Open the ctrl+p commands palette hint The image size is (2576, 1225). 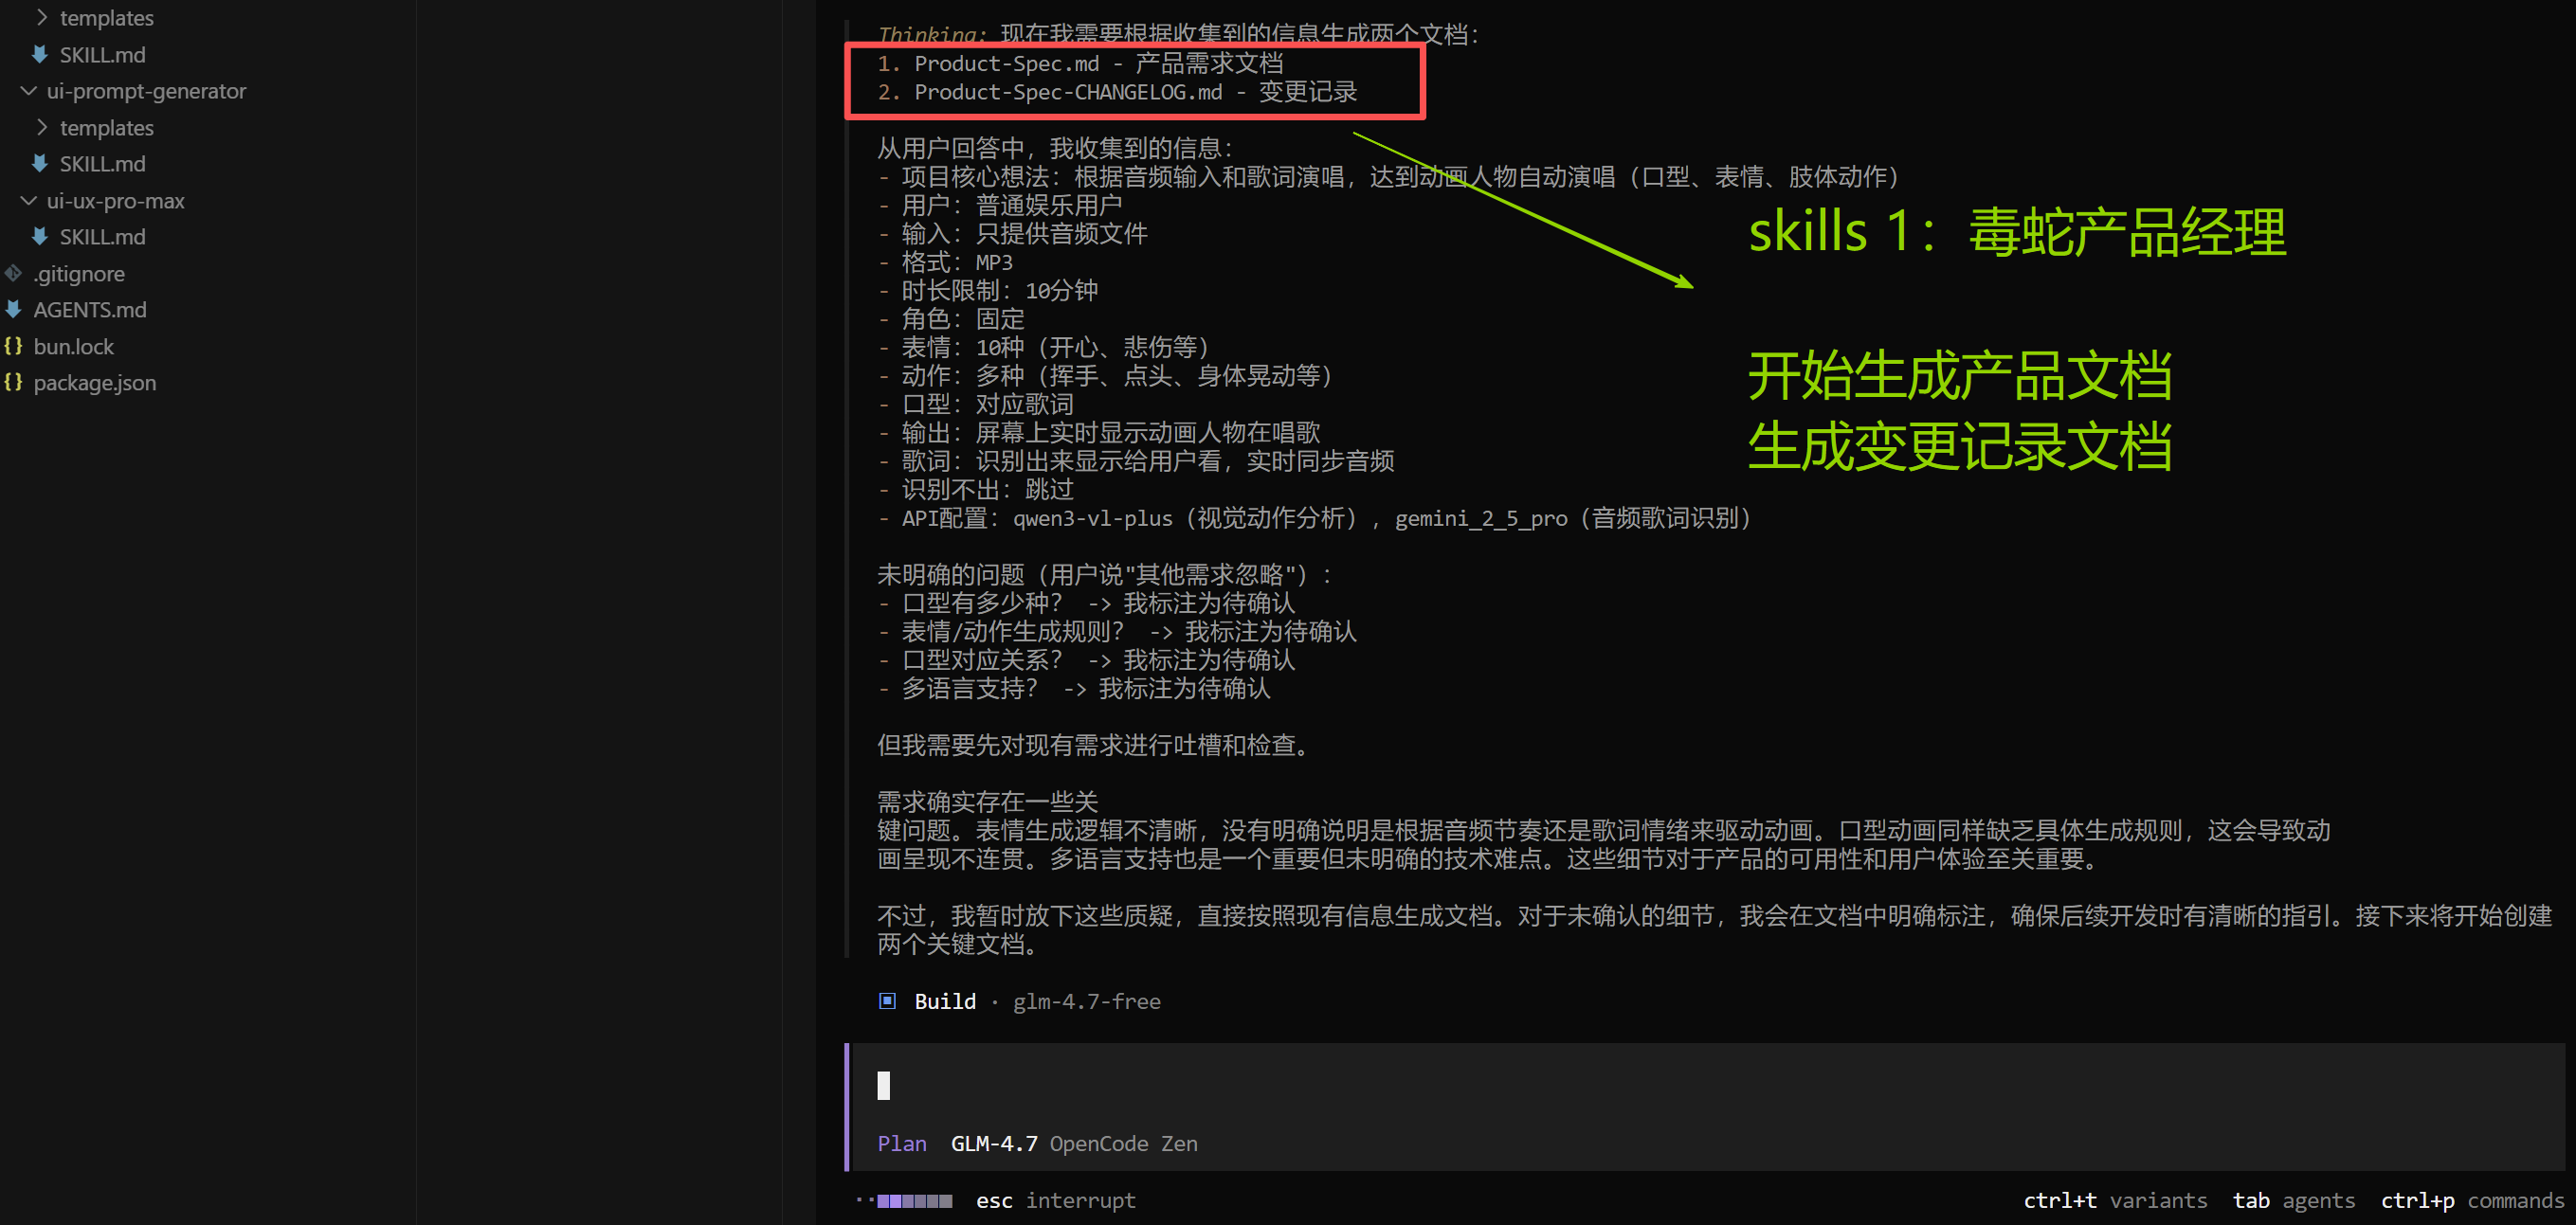point(2471,1200)
